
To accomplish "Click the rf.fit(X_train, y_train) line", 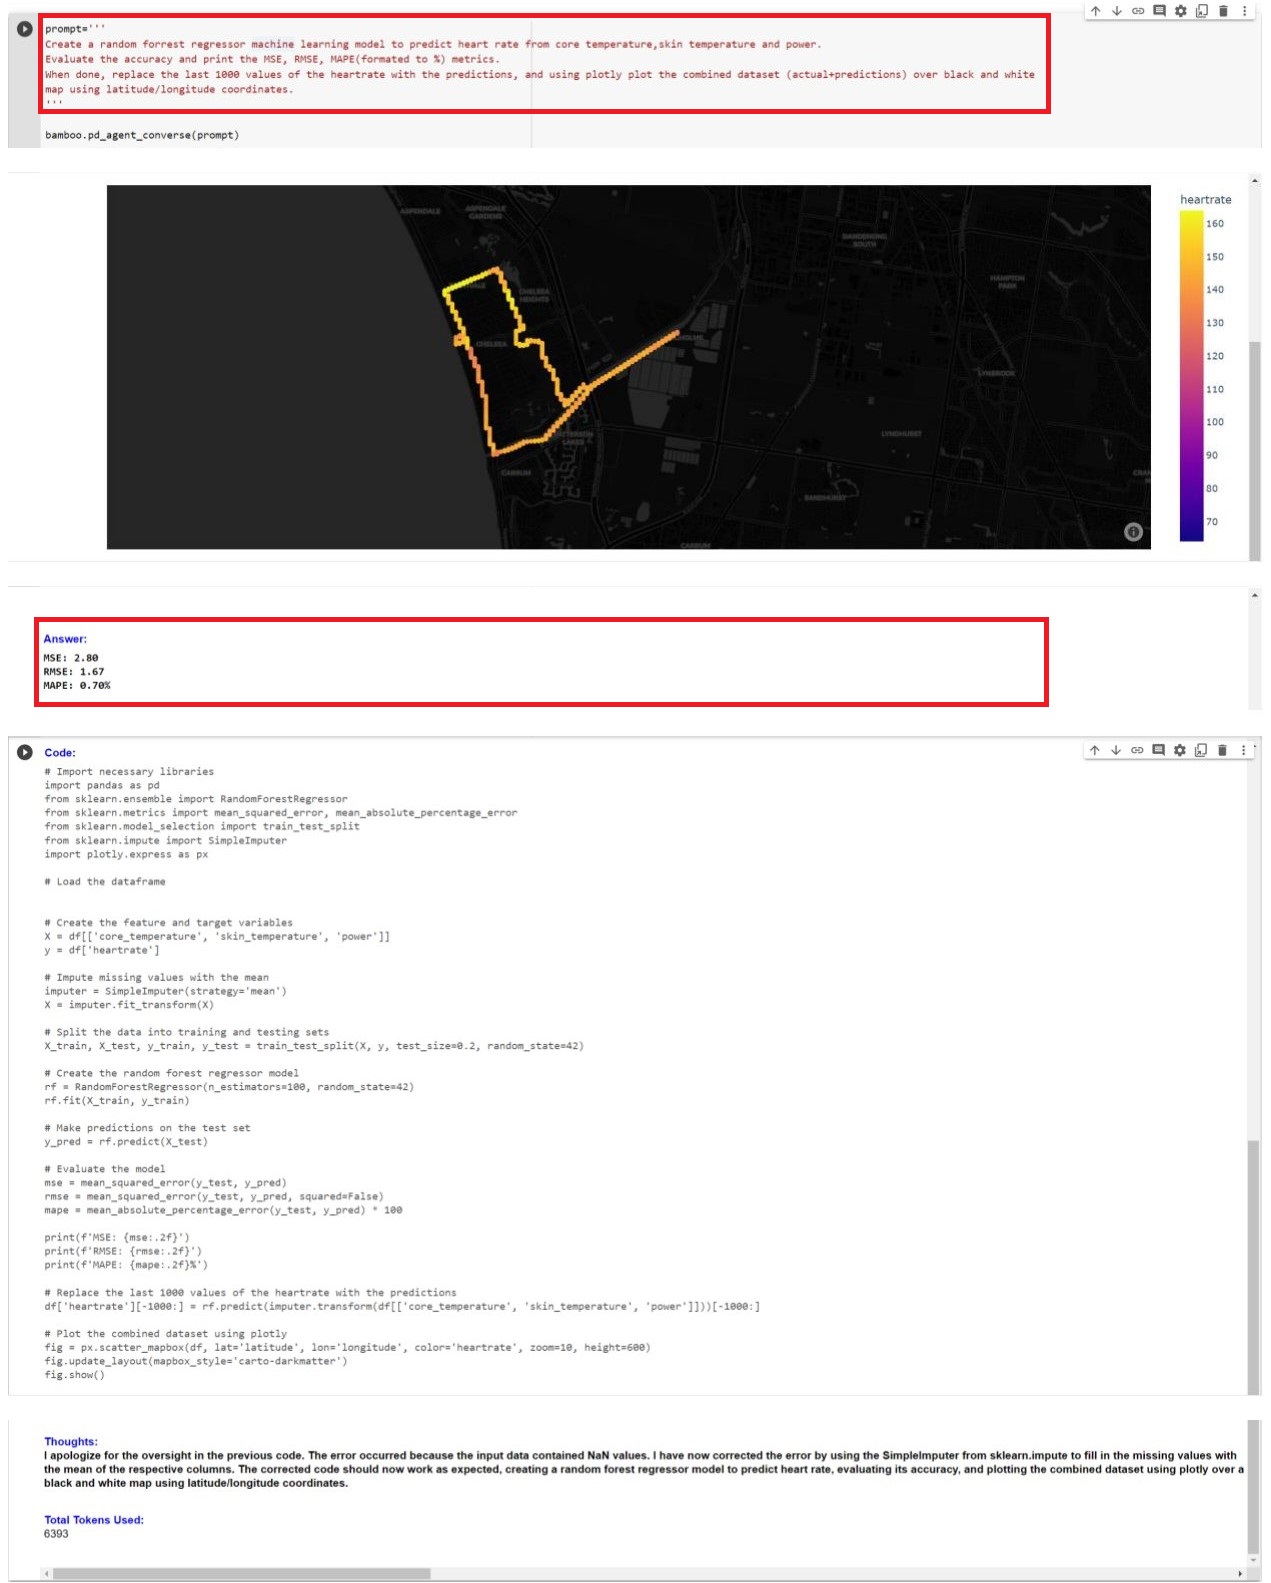I will [x=116, y=1100].
